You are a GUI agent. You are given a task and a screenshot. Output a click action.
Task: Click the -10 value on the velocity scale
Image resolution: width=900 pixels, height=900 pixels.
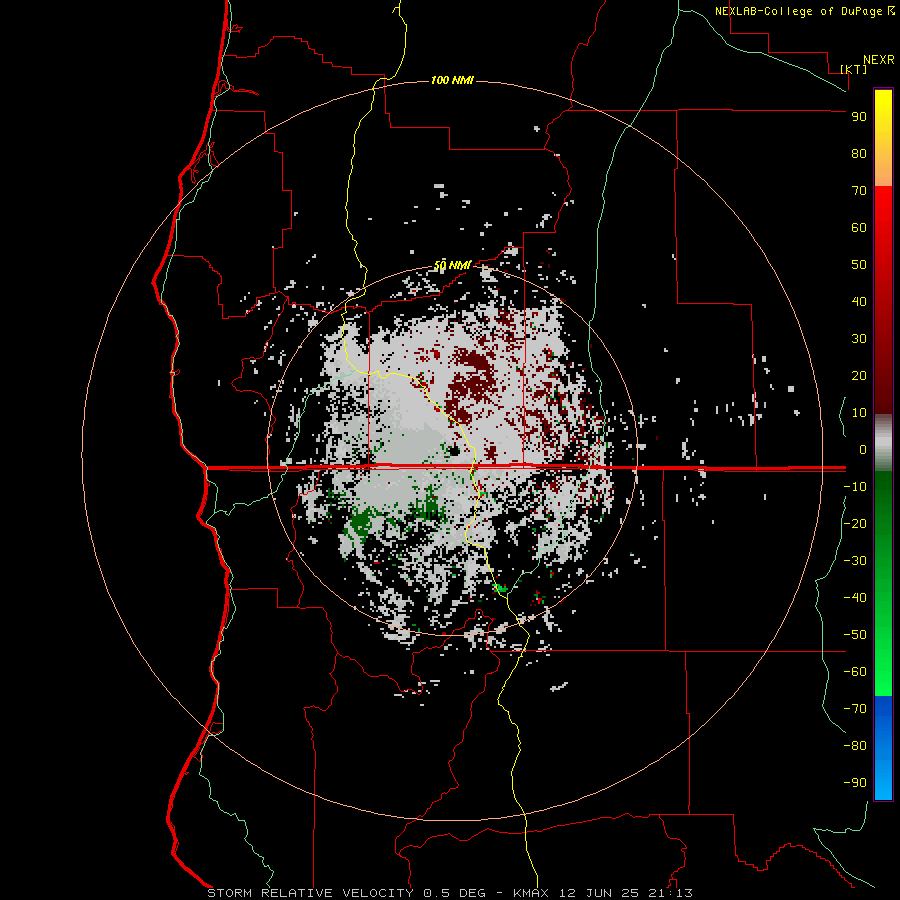[x=855, y=487]
